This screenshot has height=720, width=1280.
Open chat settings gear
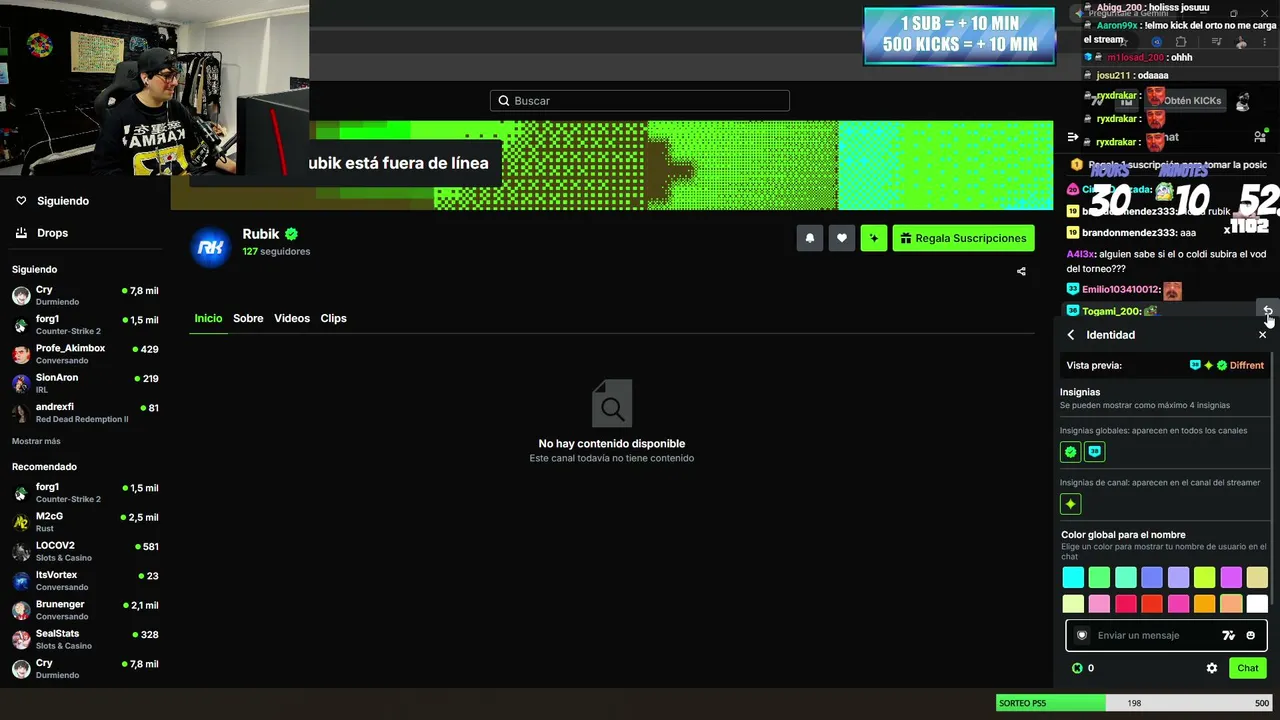[x=1212, y=668]
